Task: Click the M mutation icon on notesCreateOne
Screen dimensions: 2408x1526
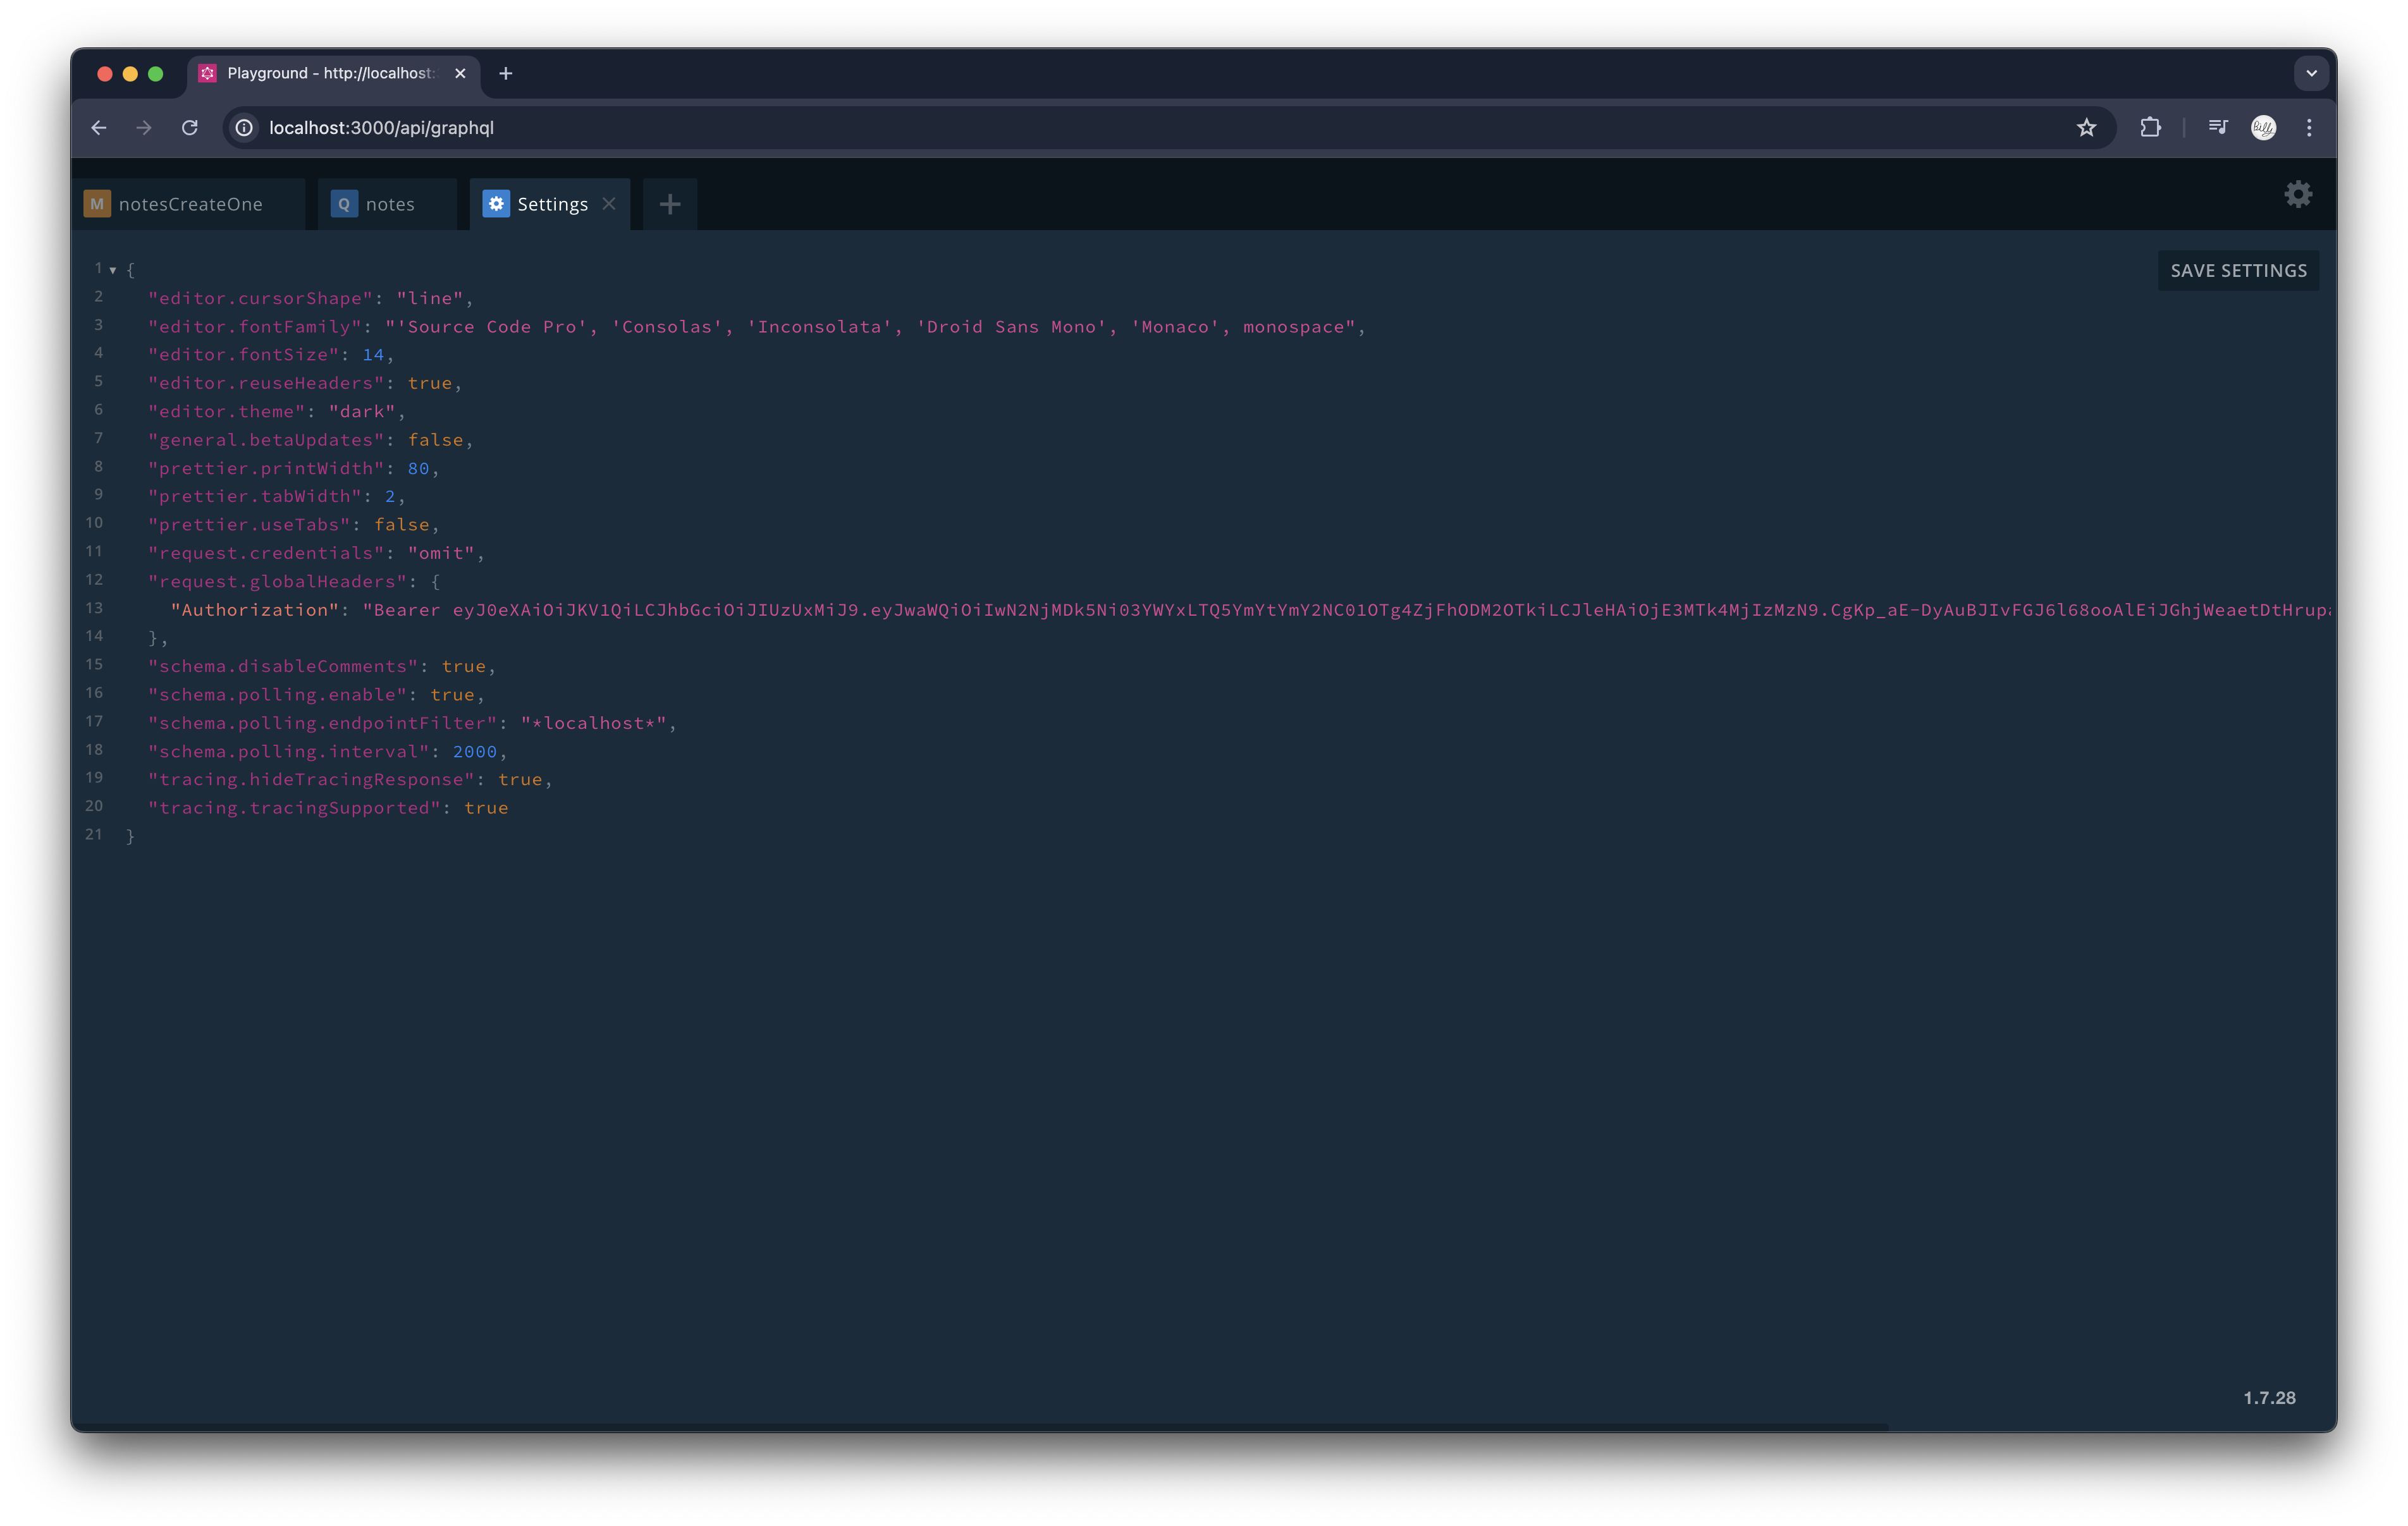Action: tap(97, 204)
